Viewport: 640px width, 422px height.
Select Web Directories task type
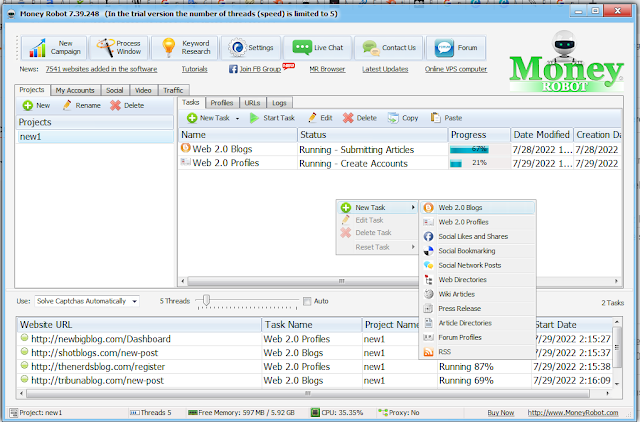point(478,280)
